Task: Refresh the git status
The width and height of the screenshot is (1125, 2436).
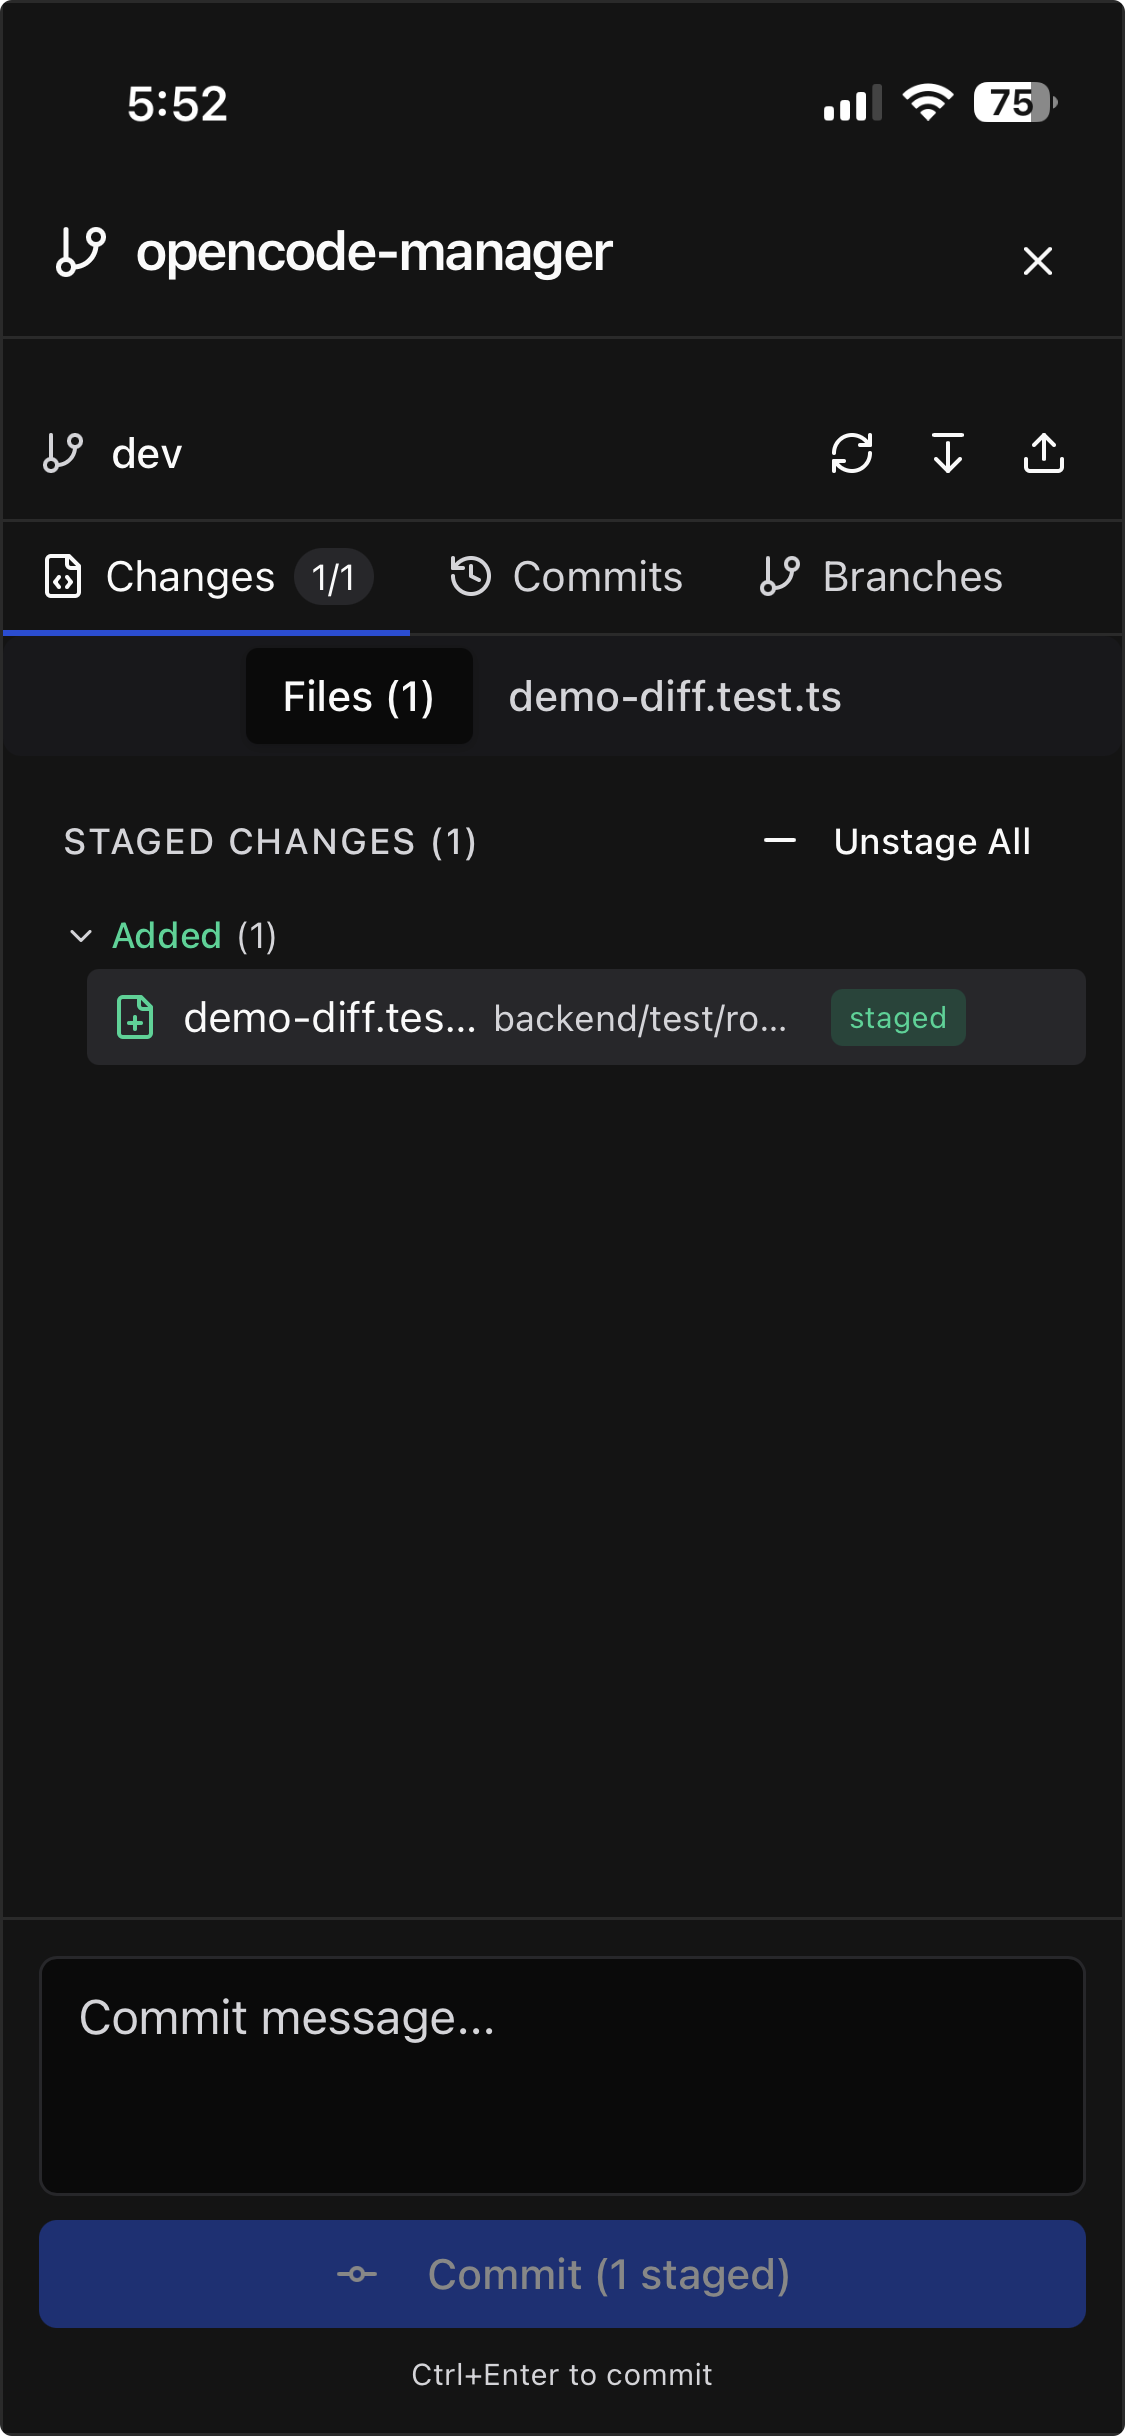Action: pyautogui.click(x=851, y=453)
